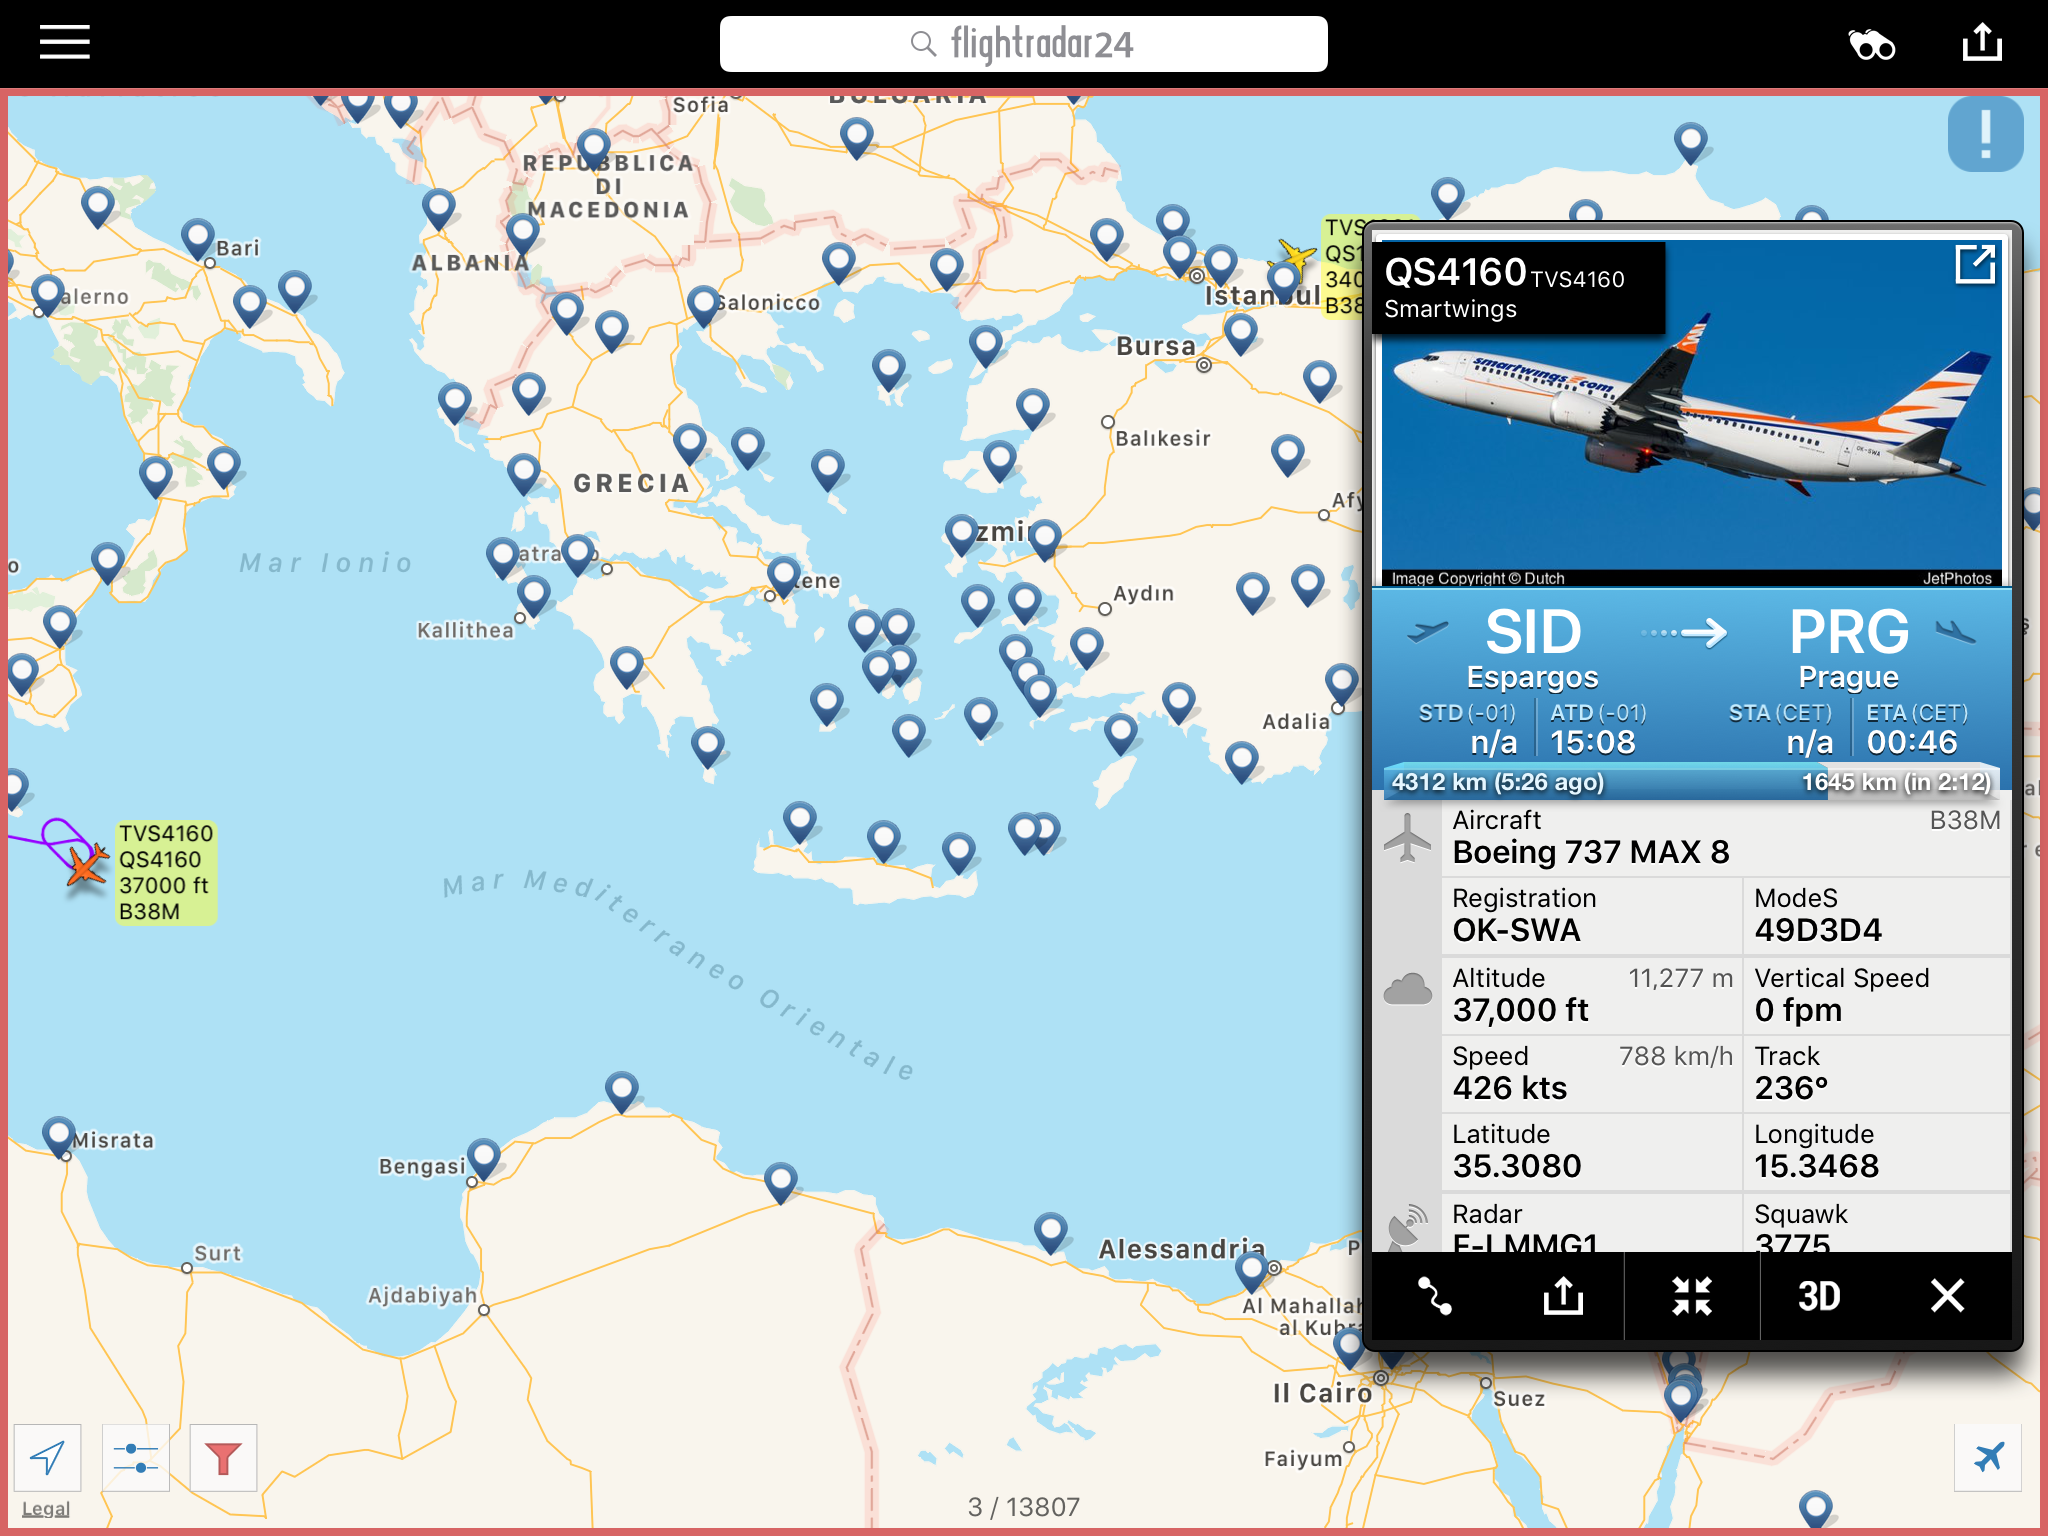
Task: Show flight route with route icon
Action: pyautogui.click(x=1435, y=1296)
